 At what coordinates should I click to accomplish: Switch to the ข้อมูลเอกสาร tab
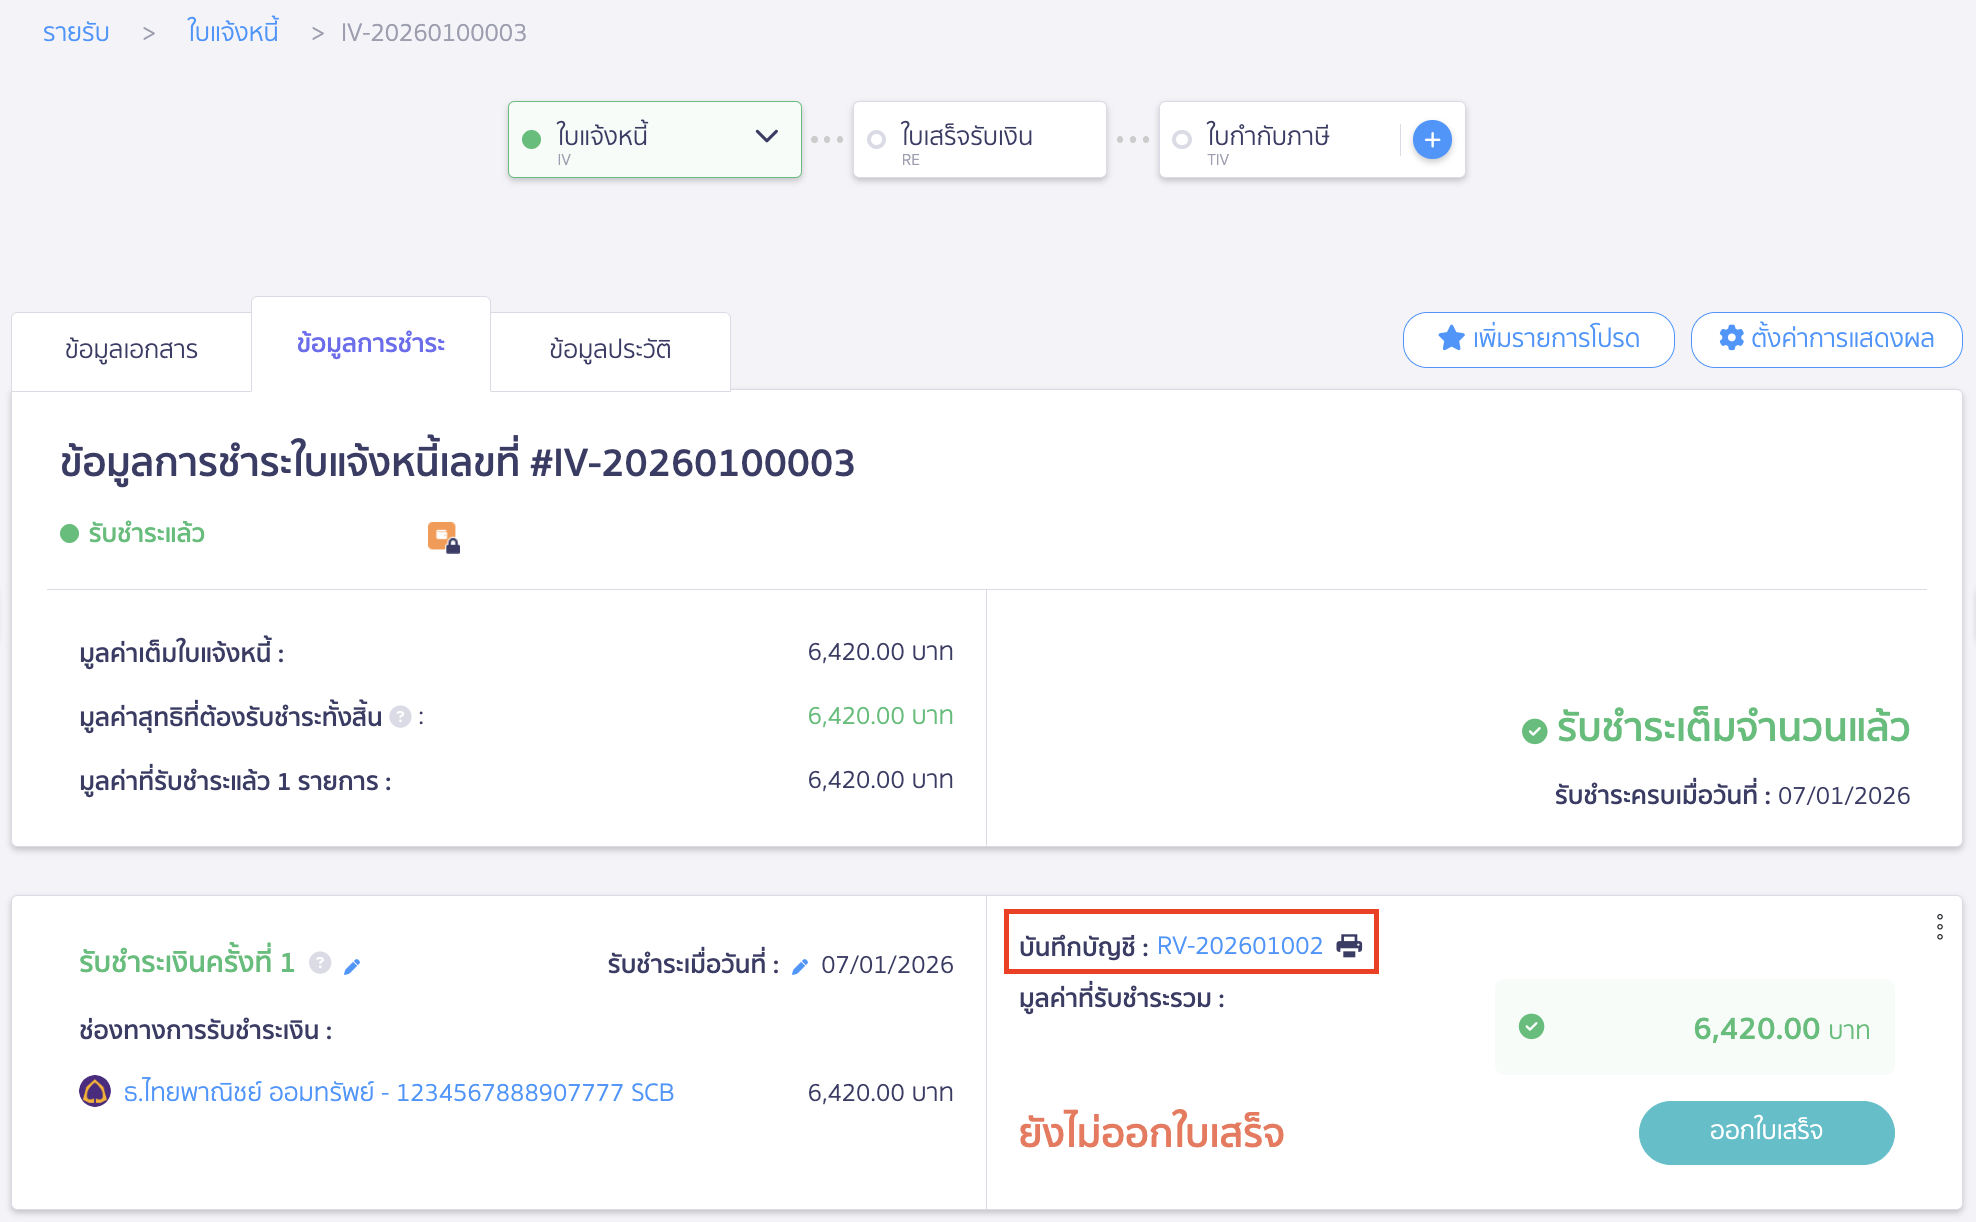pos(131,350)
